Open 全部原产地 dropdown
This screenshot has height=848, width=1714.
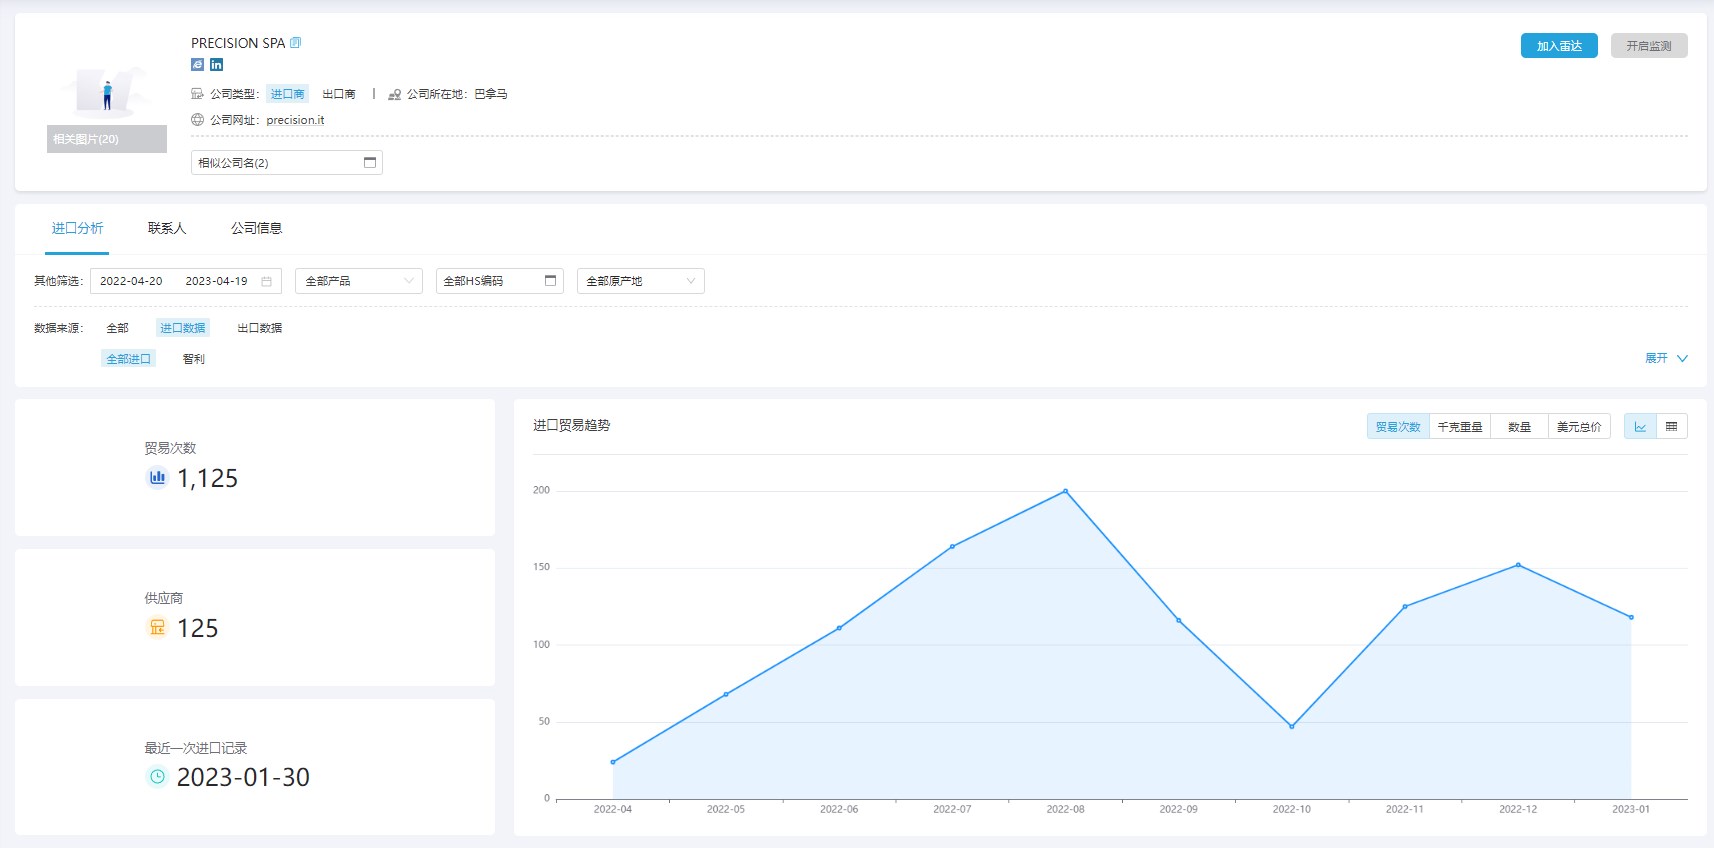click(641, 281)
